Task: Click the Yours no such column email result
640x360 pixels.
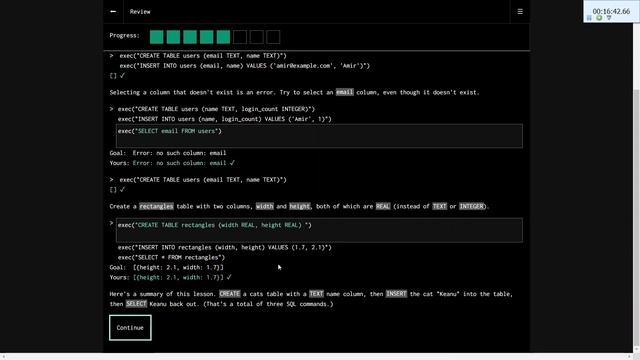Action: pyautogui.click(x=172, y=163)
